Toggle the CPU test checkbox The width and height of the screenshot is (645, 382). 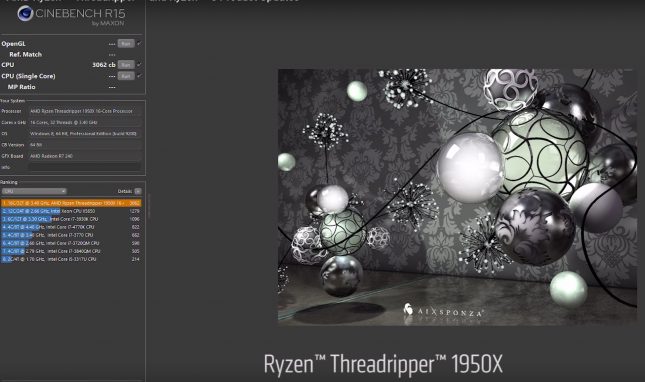click(139, 65)
